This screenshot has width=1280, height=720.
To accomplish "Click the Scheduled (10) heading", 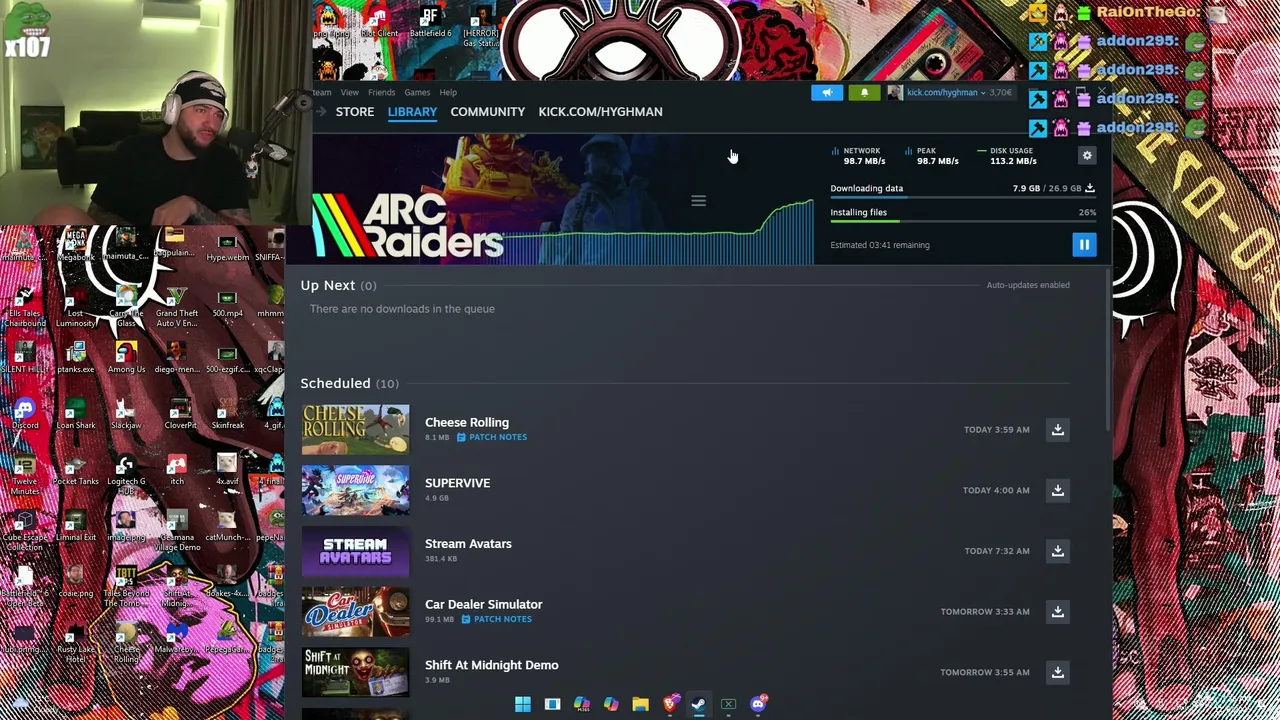I will [x=349, y=383].
